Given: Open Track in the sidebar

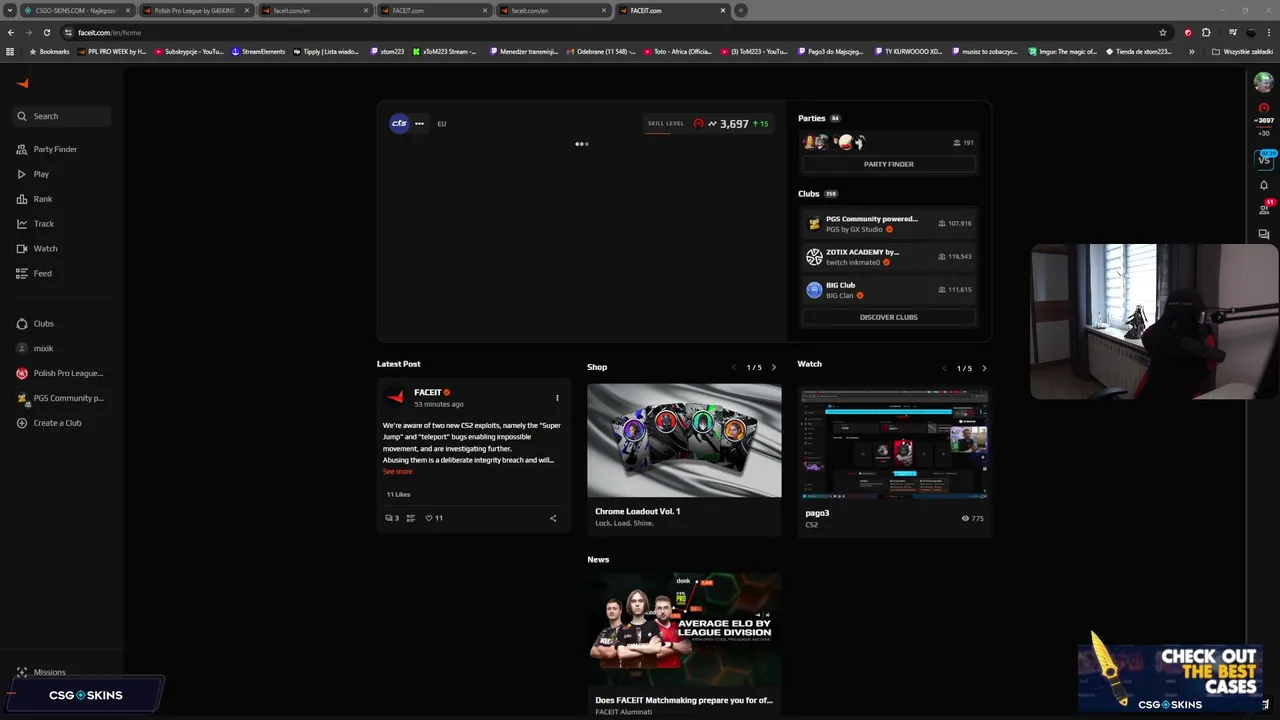Looking at the screenshot, I should tap(43, 224).
